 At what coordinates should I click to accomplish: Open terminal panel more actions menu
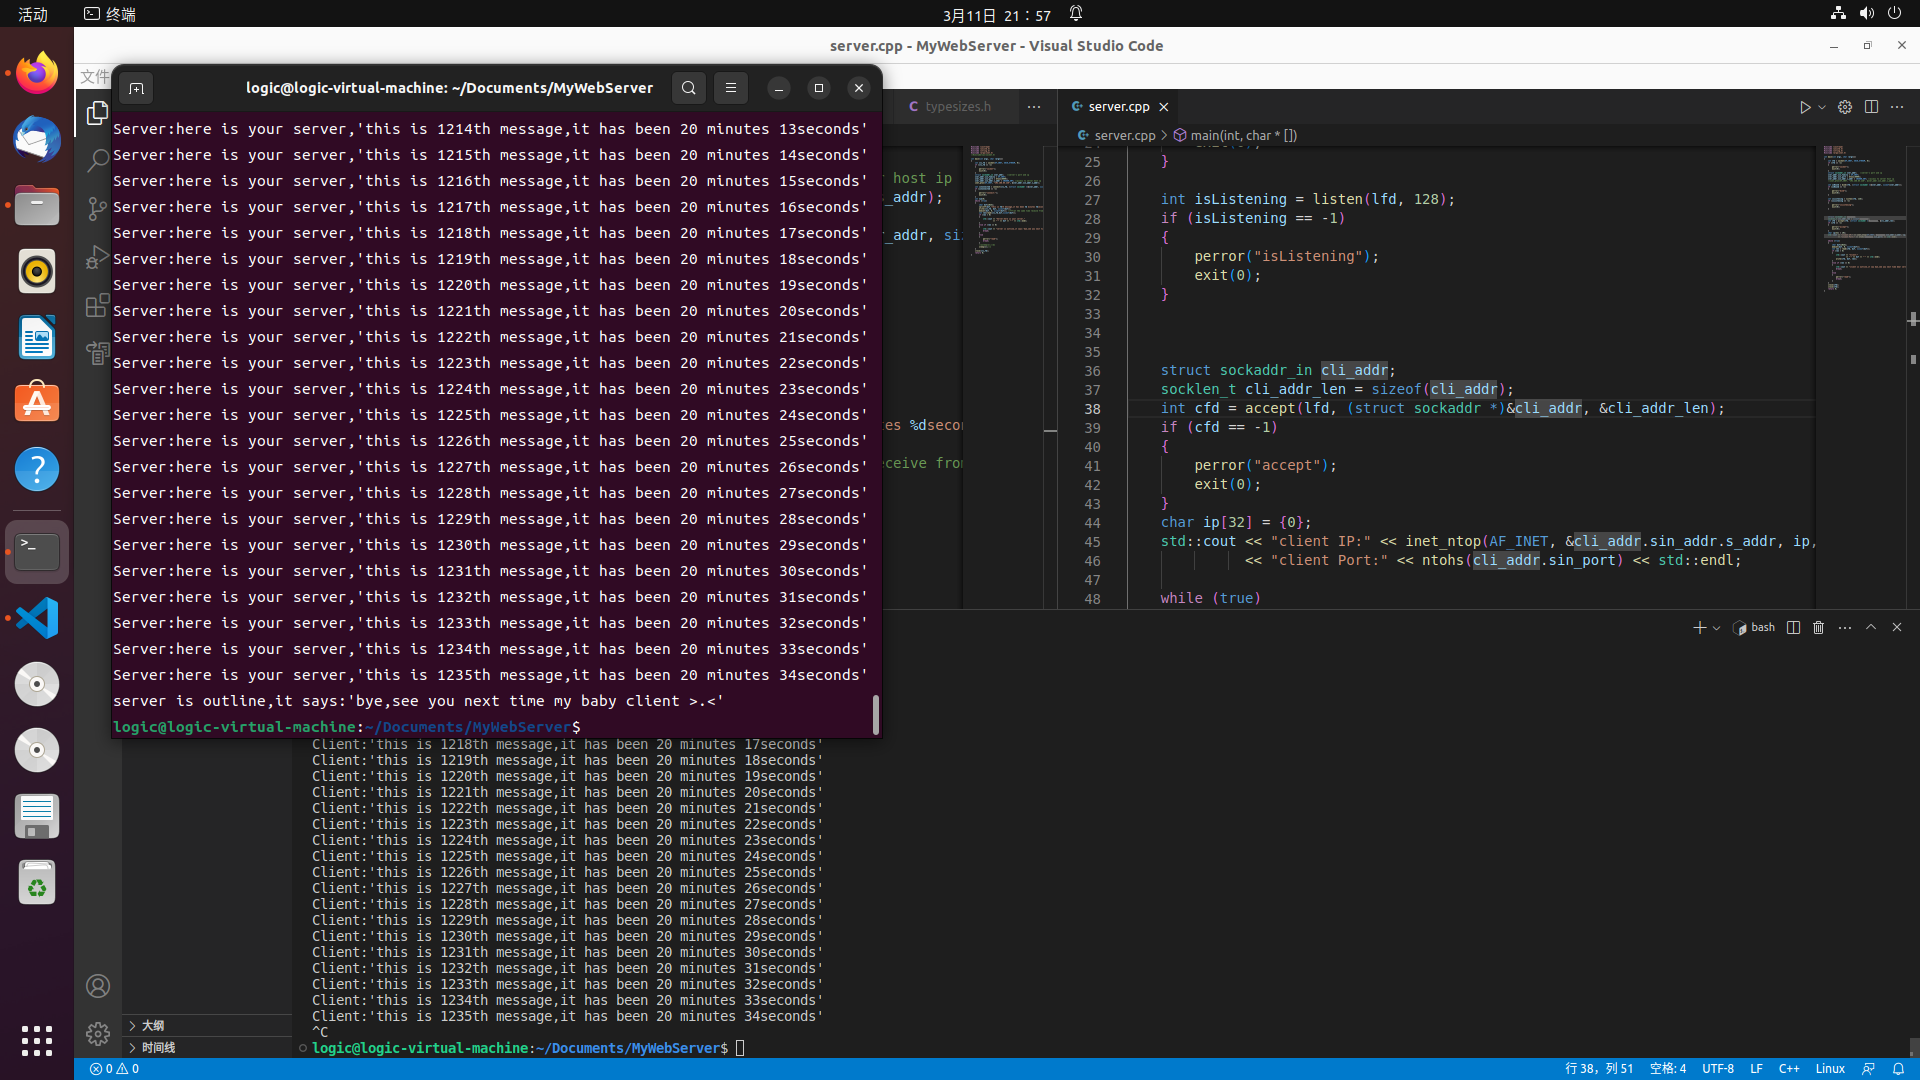pyautogui.click(x=1845, y=627)
